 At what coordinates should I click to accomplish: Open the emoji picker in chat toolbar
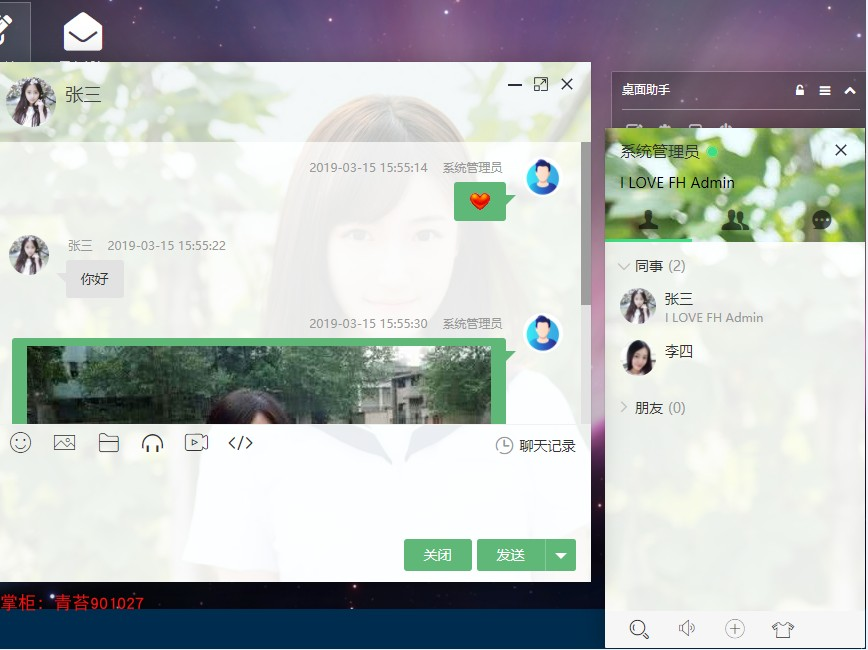(20, 443)
